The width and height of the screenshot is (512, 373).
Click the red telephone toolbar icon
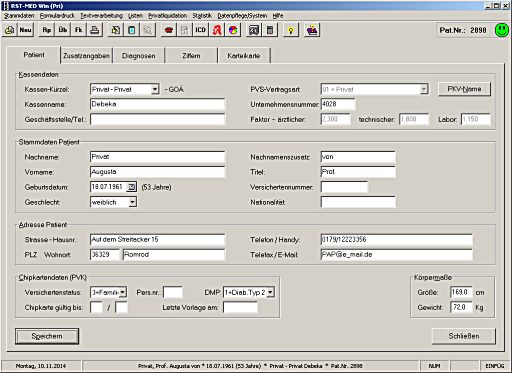coord(169,30)
